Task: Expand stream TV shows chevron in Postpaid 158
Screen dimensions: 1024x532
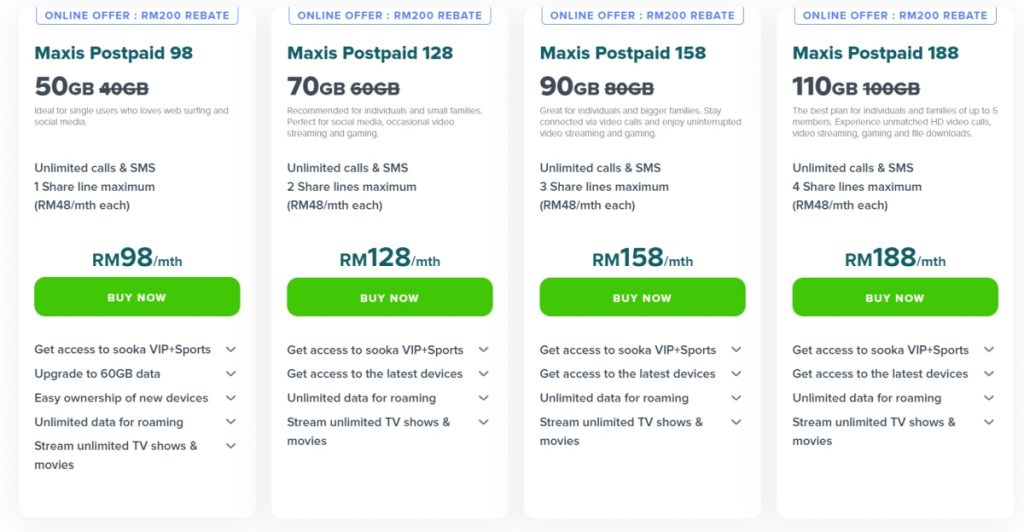Action: 736,422
